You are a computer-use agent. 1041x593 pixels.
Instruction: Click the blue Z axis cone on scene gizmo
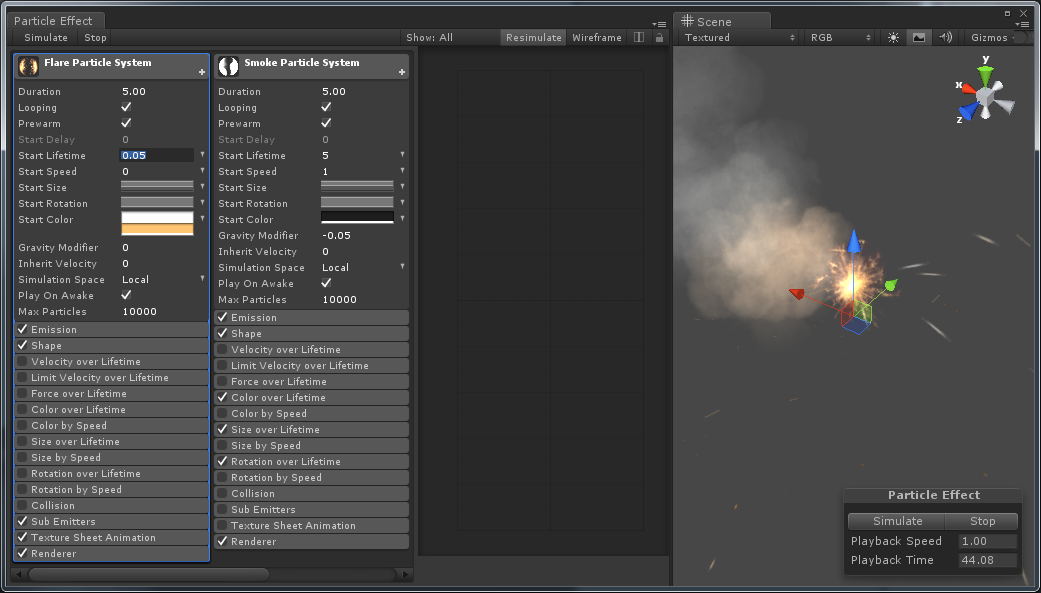(x=969, y=111)
